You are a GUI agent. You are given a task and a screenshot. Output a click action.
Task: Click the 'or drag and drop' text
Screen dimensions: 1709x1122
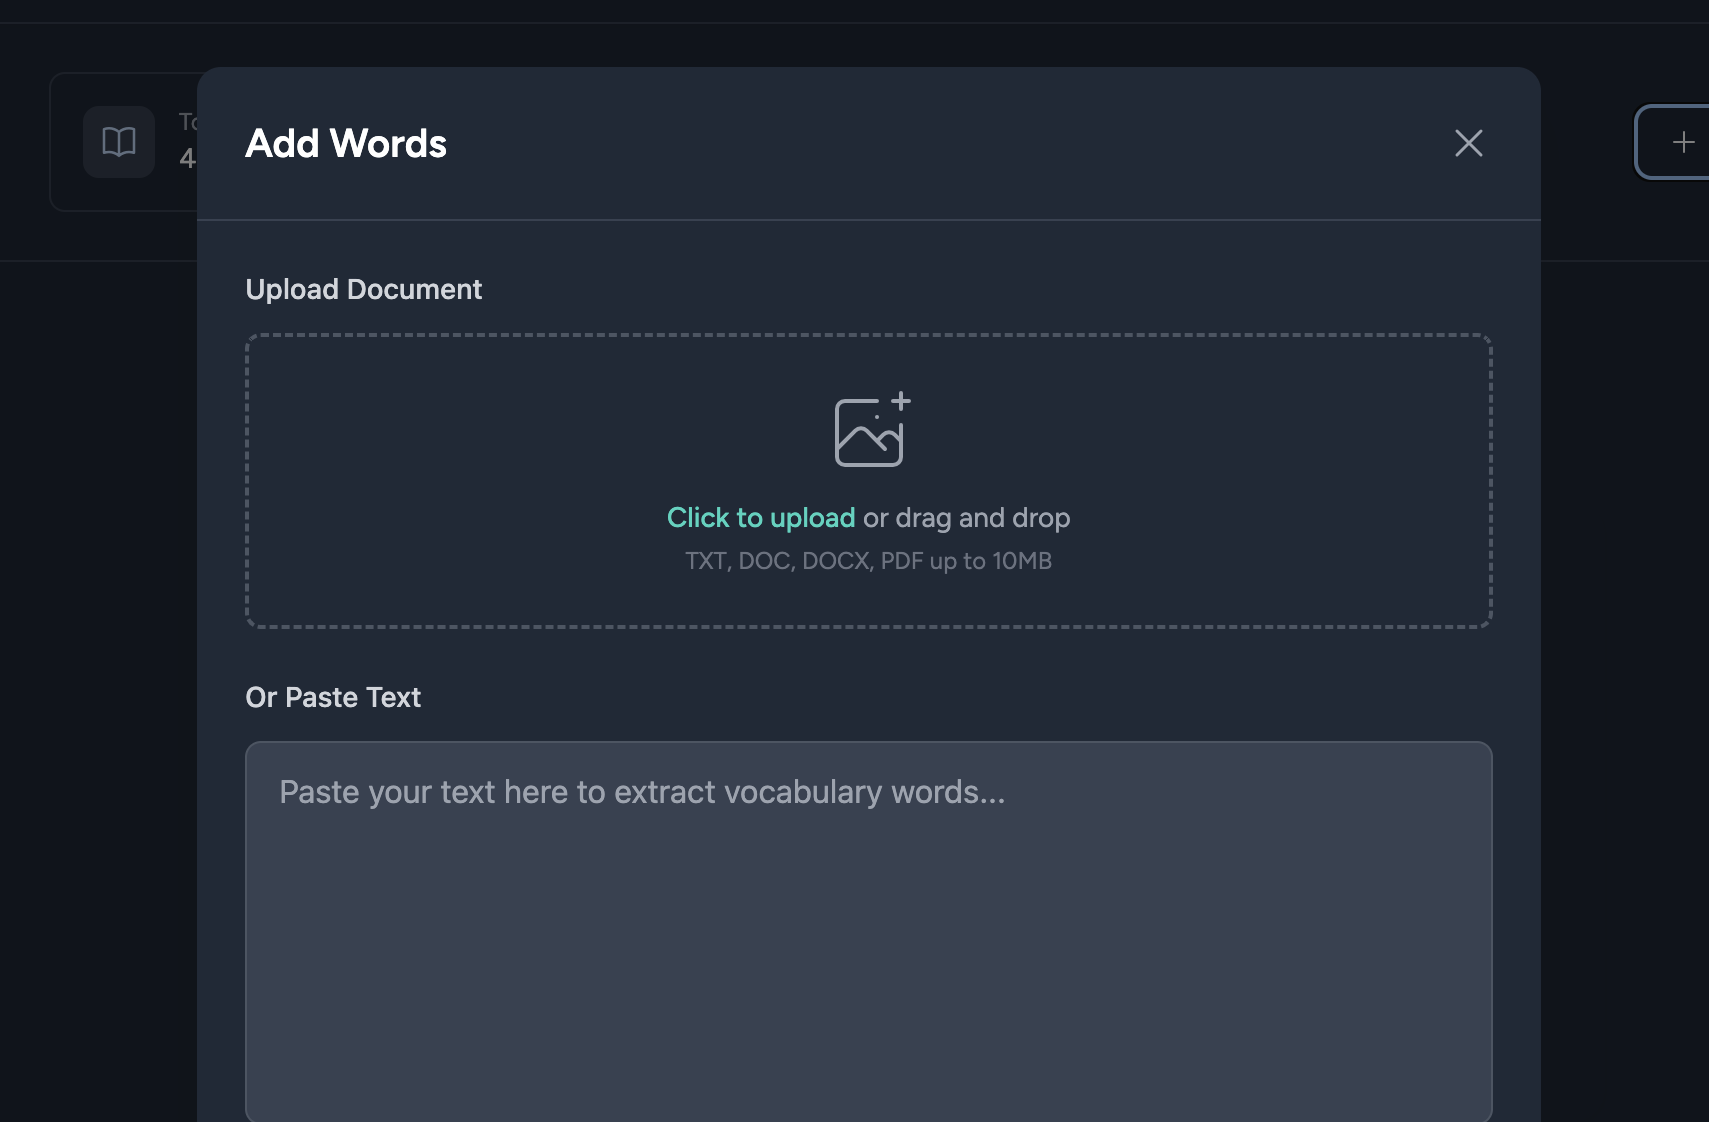(x=966, y=518)
